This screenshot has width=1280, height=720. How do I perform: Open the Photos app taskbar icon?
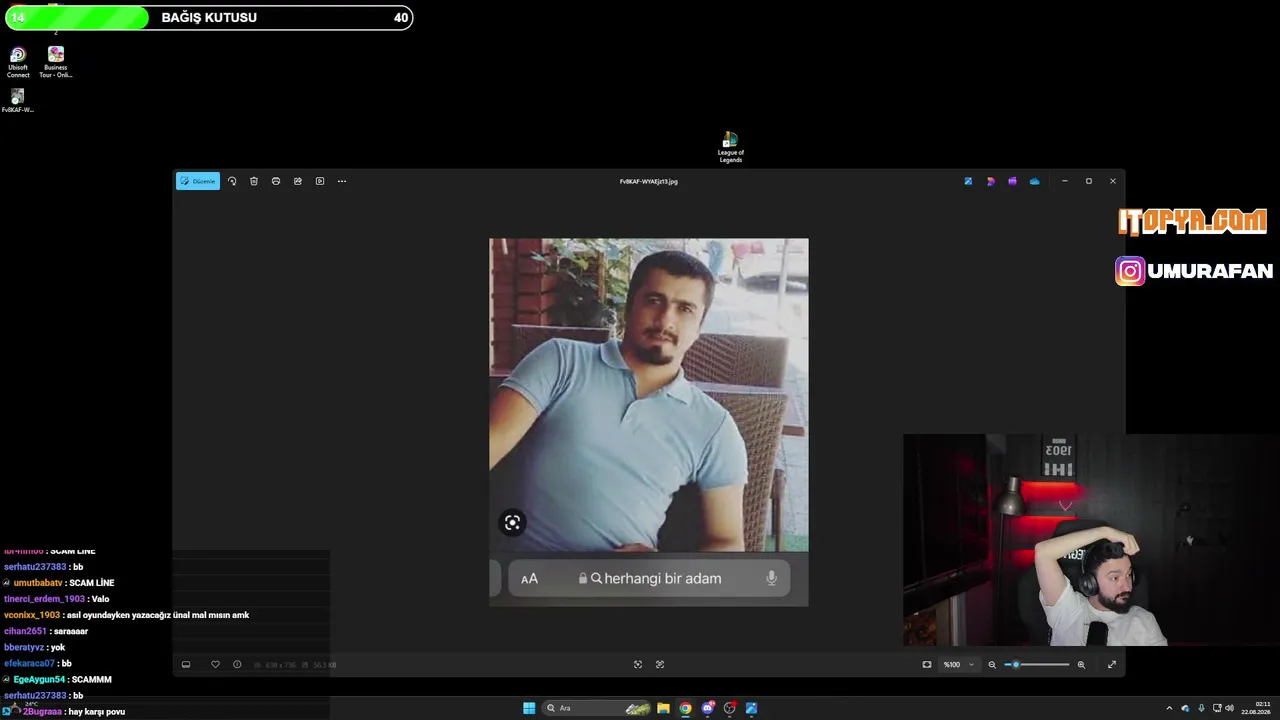pos(751,708)
